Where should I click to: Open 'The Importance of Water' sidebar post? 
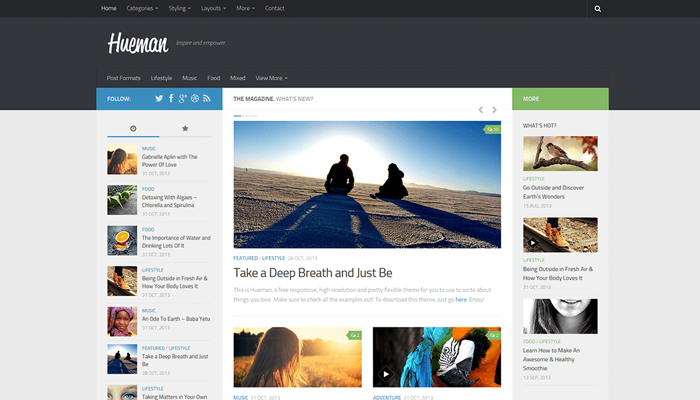click(176, 242)
